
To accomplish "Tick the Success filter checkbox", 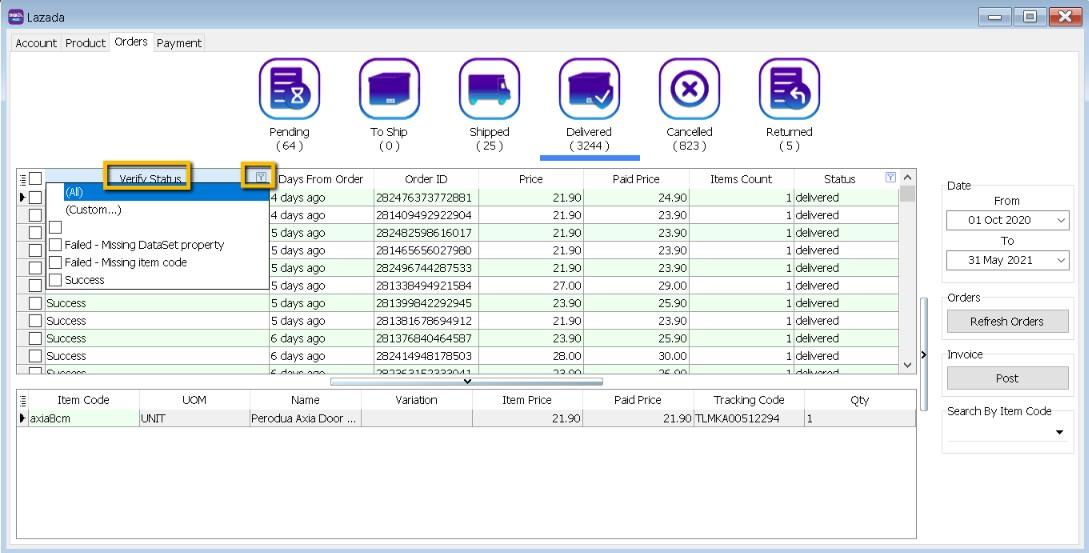I will 56,280.
